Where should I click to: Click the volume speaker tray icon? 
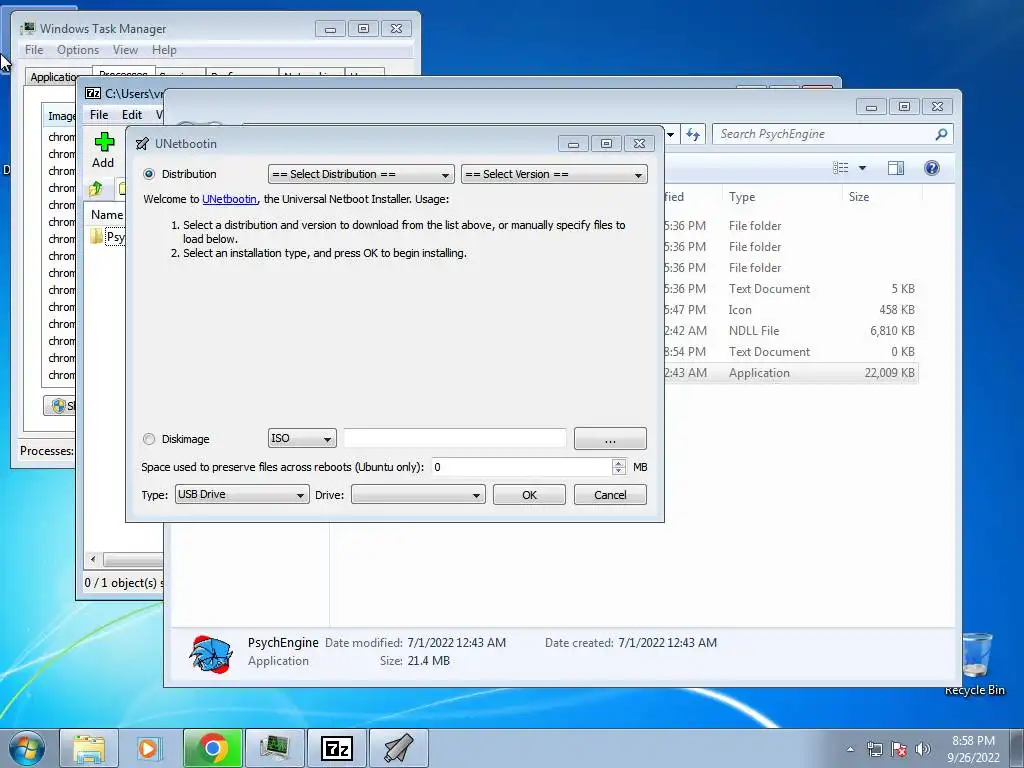pyautogui.click(x=922, y=749)
